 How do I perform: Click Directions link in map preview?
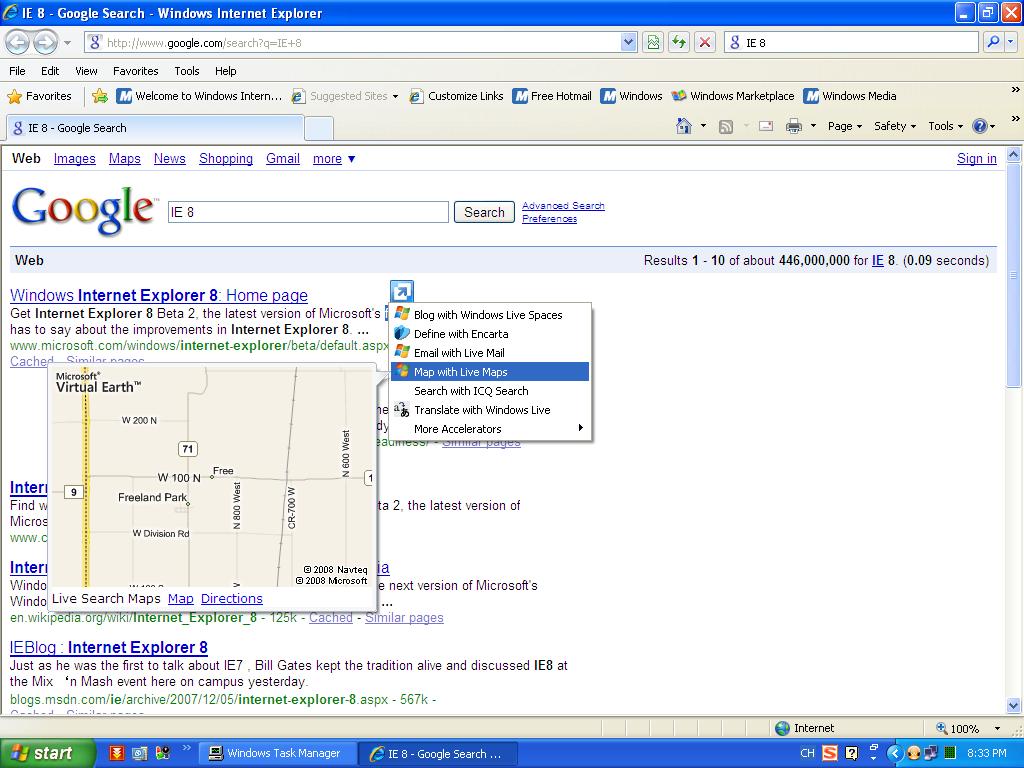click(232, 598)
